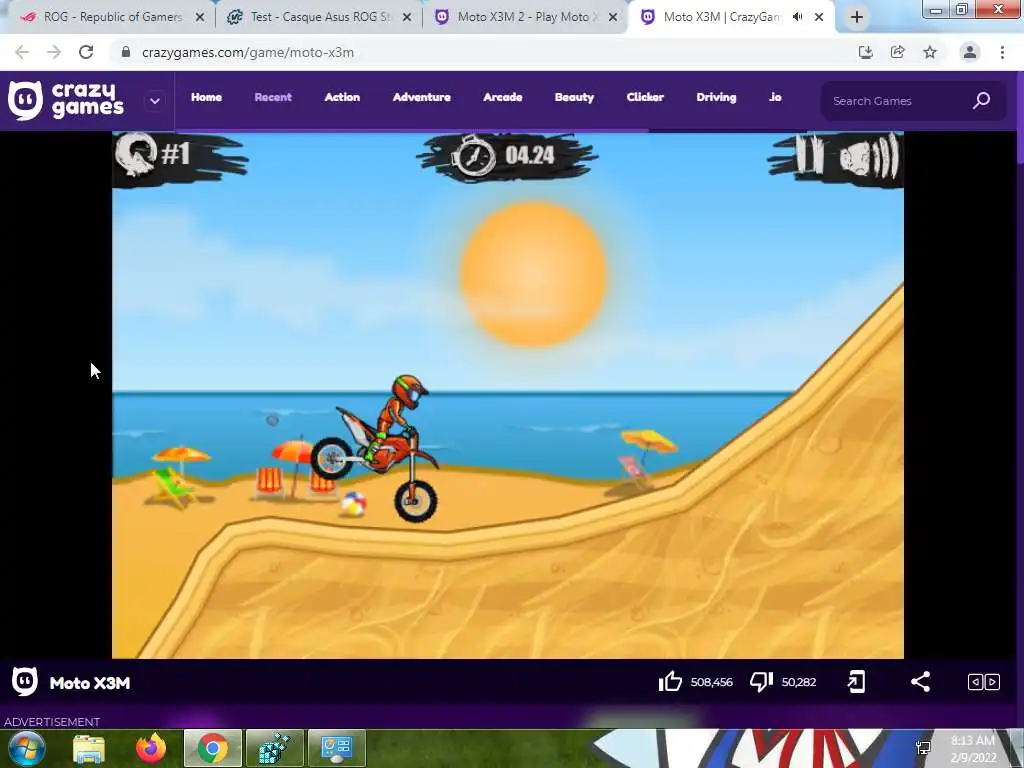Viewport: 1024px width, 768px height.
Task: Open the Chrome profile icon
Action: click(970, 52)
